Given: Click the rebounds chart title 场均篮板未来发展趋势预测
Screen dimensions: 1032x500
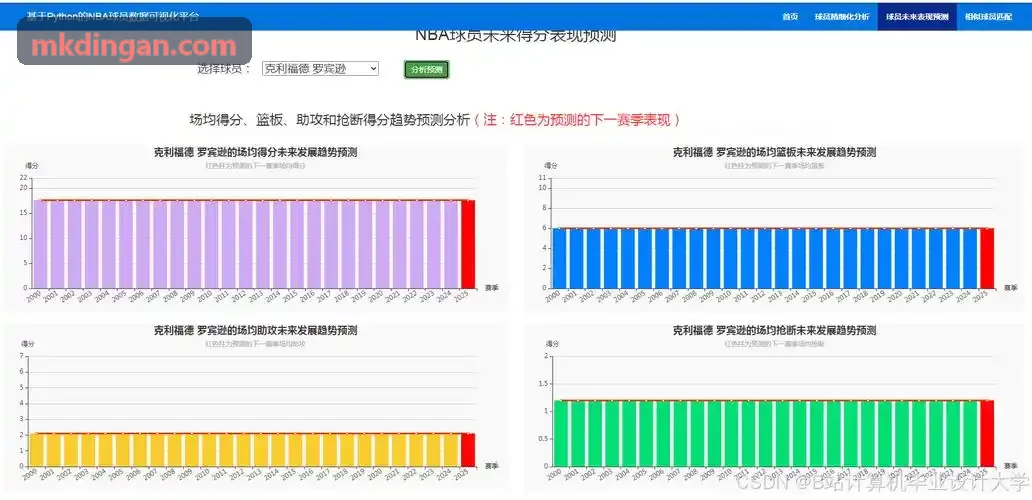Looking at the screenshot, I should [774, 152].
